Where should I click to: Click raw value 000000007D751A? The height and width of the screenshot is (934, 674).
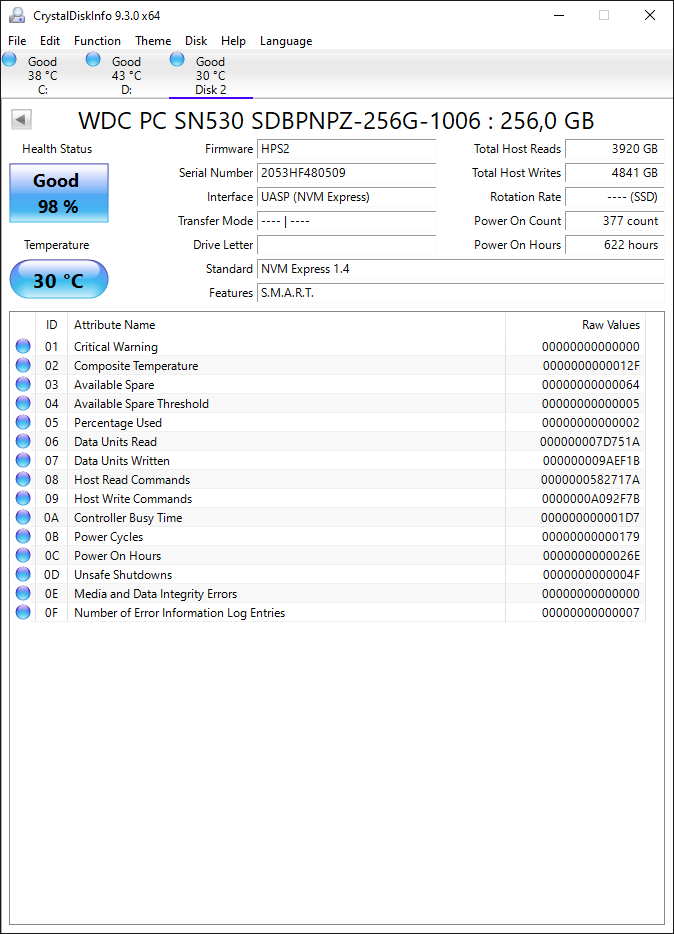pos(589,442)
